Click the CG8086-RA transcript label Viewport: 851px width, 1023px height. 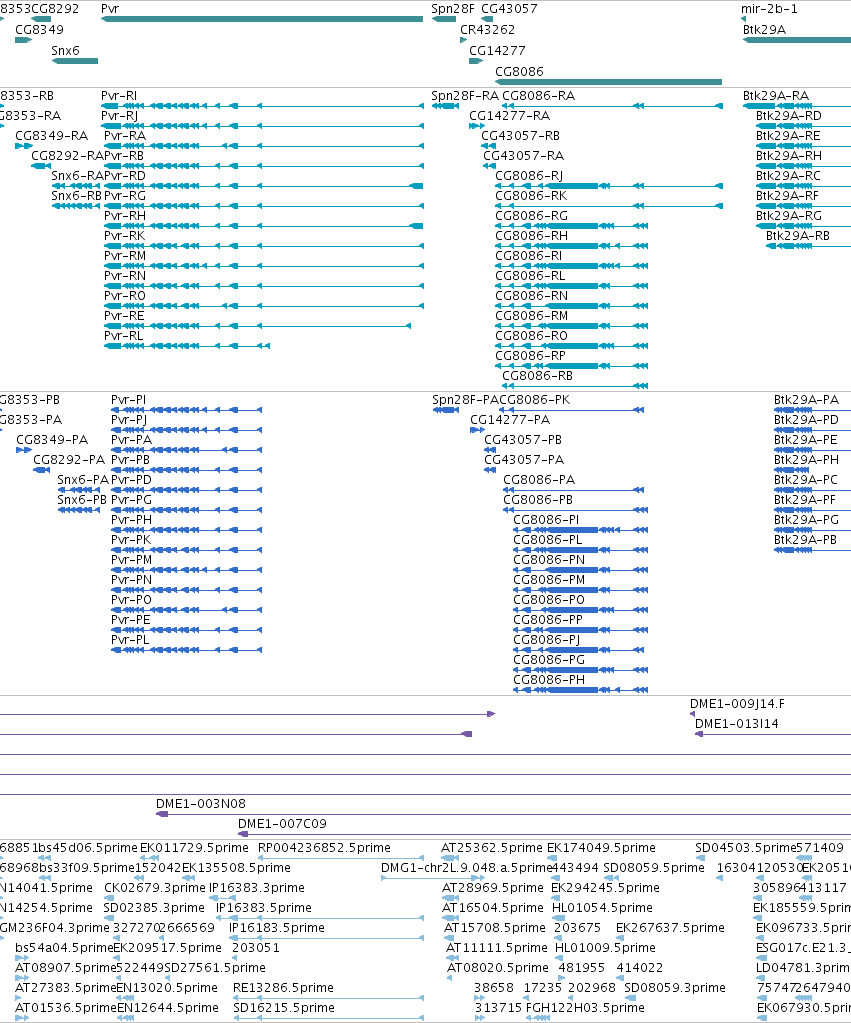click(539, 96)
